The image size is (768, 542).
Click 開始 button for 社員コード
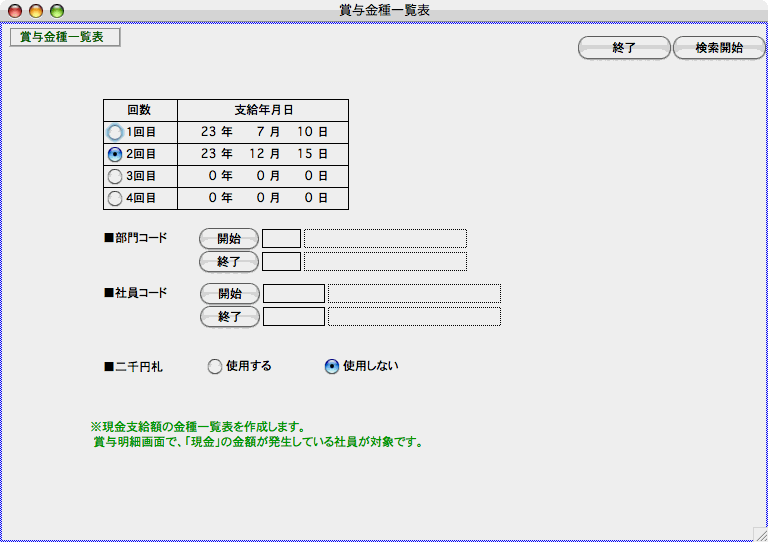[x=229, y=293]
